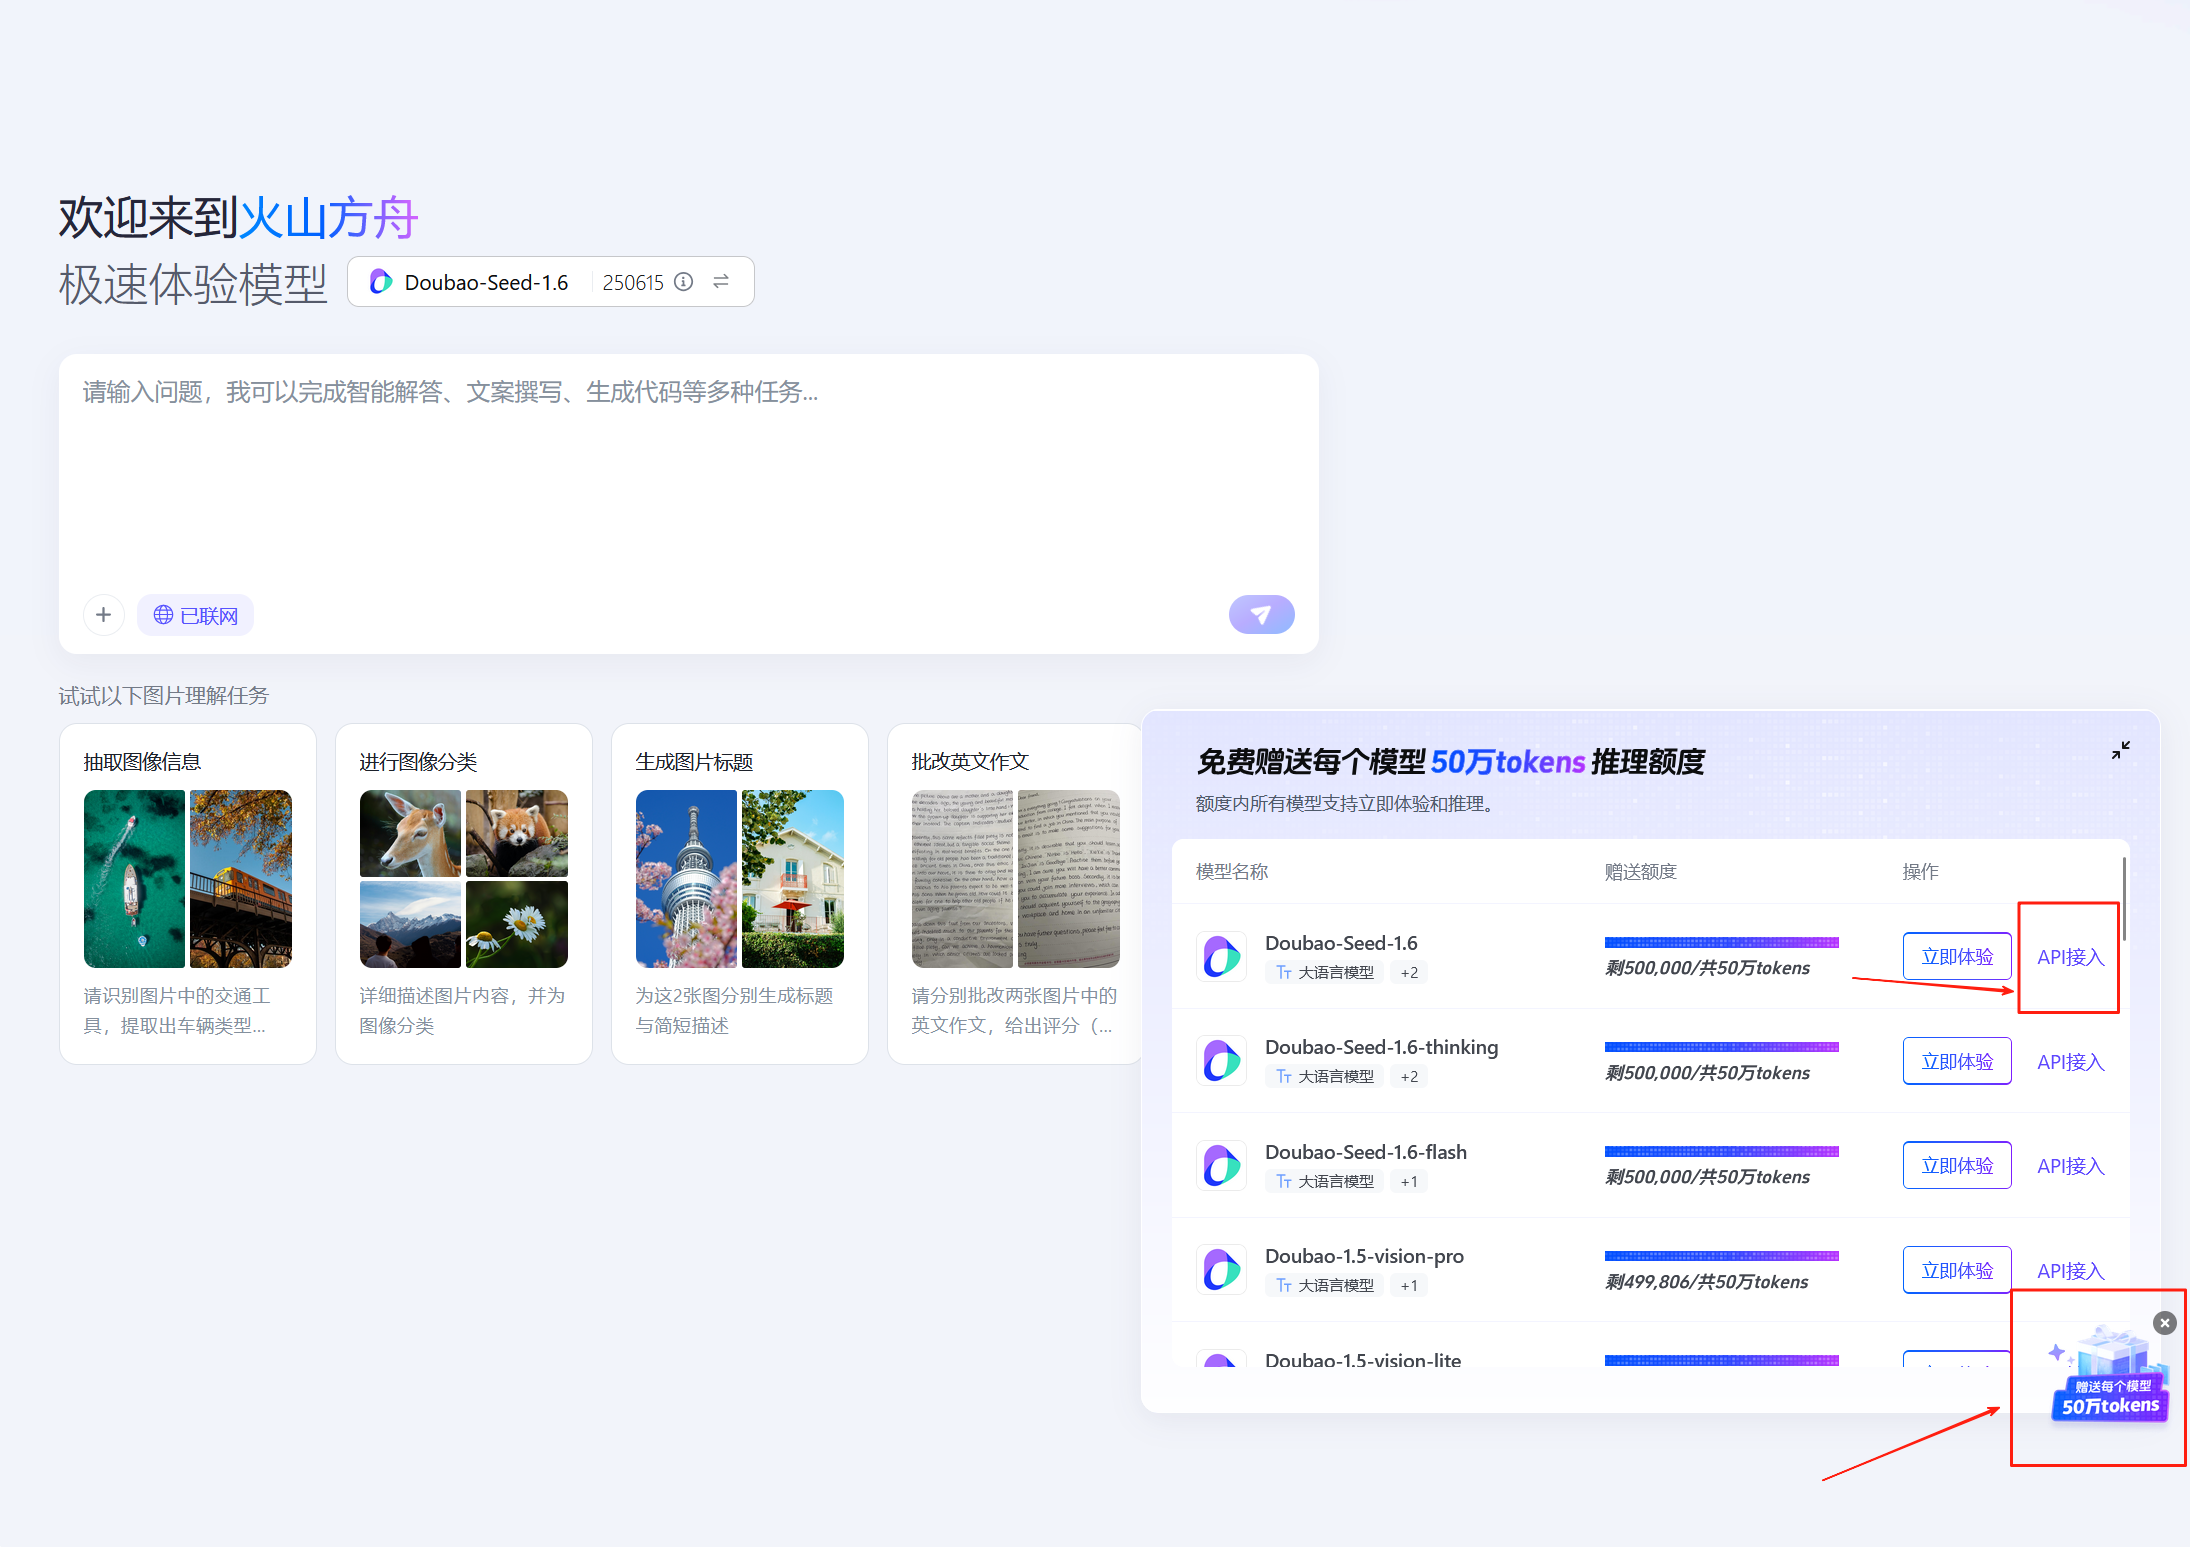The height and width of the screenshot is (1547, 2190).
Task: Click Doubao-Seed-1.6-thinking row model logo
Action: [1222, 1061]
